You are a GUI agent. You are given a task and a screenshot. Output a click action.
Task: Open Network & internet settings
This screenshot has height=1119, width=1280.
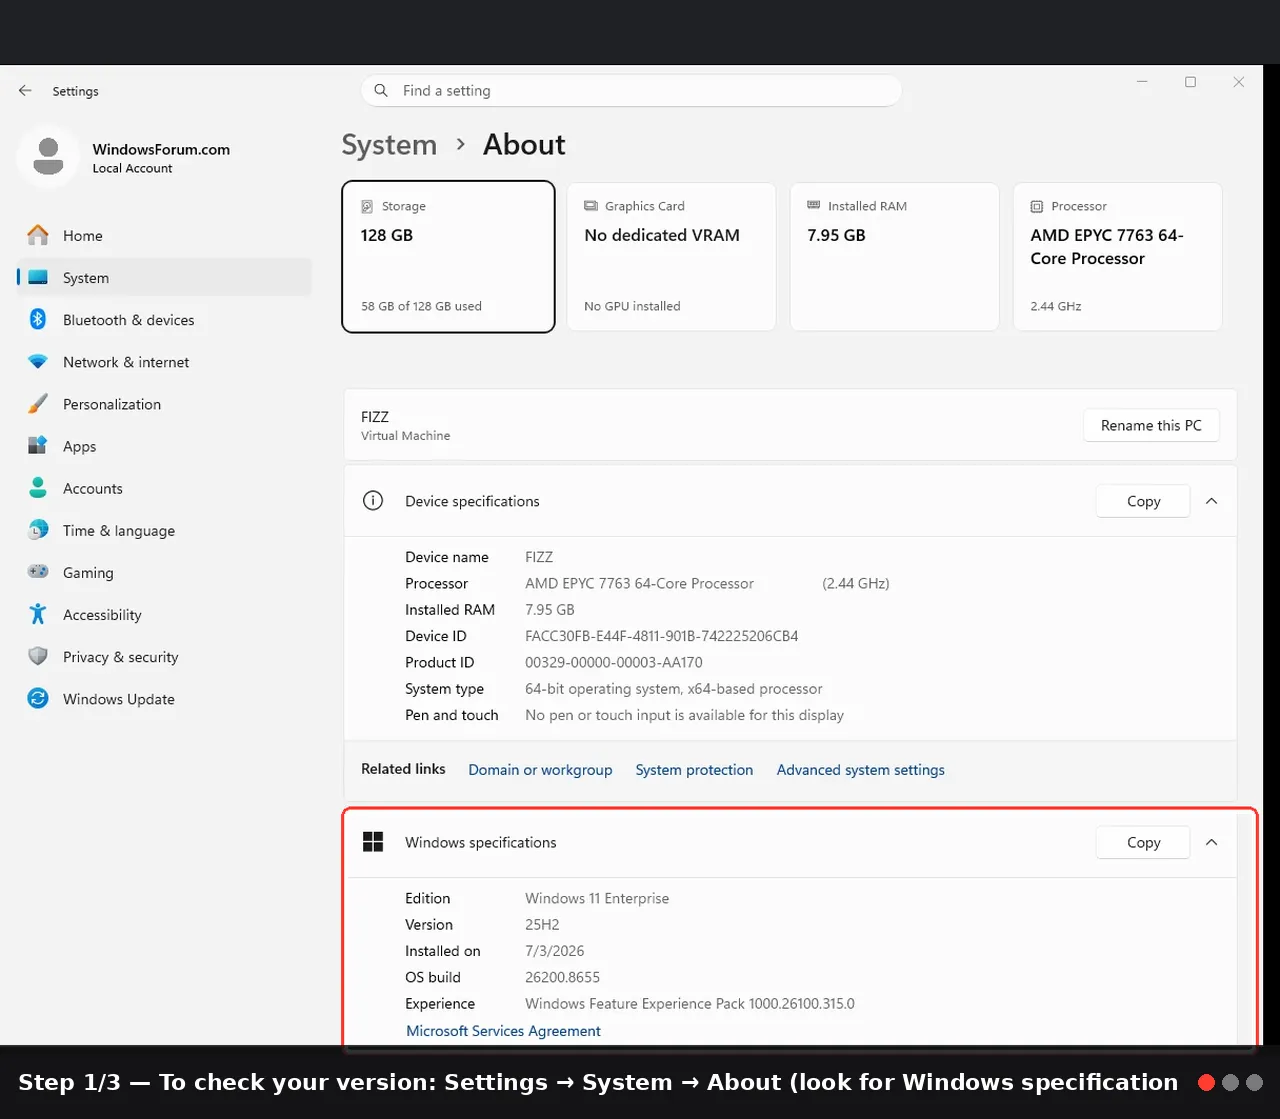(164, 362)
